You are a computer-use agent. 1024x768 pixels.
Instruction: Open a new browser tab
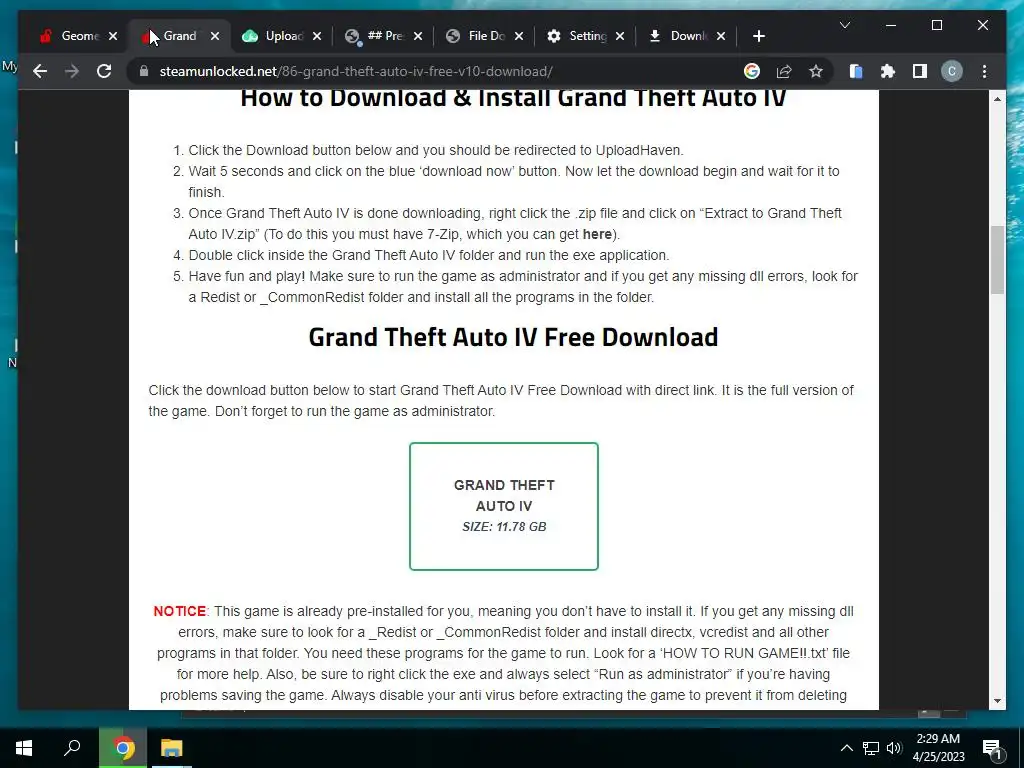click(x=758, y=36)
